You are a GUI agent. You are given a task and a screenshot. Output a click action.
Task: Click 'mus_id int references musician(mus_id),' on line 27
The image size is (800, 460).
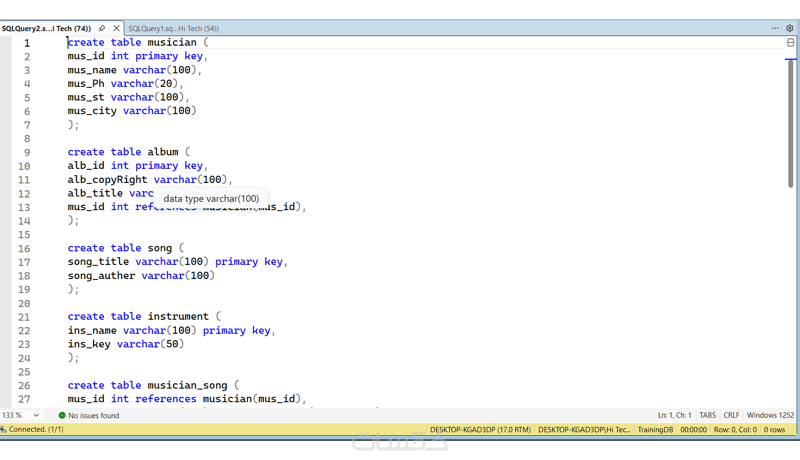point(187,399)
